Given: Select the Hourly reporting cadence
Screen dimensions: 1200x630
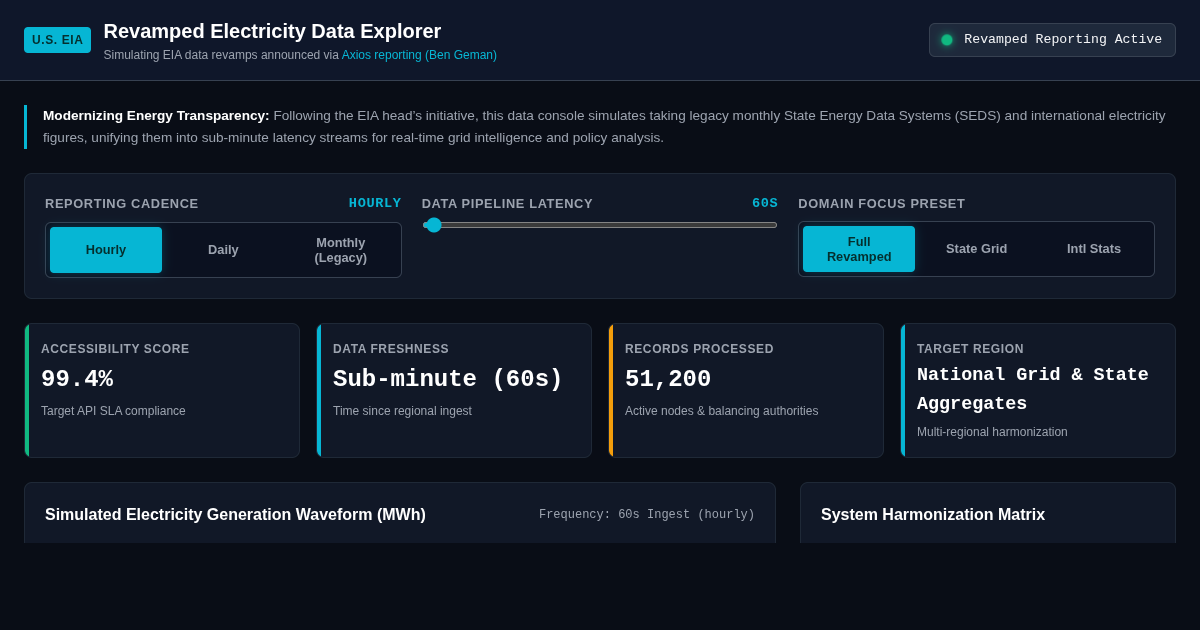Looking at the screenshot, I should pyautogui.click(x=106, y=250).
